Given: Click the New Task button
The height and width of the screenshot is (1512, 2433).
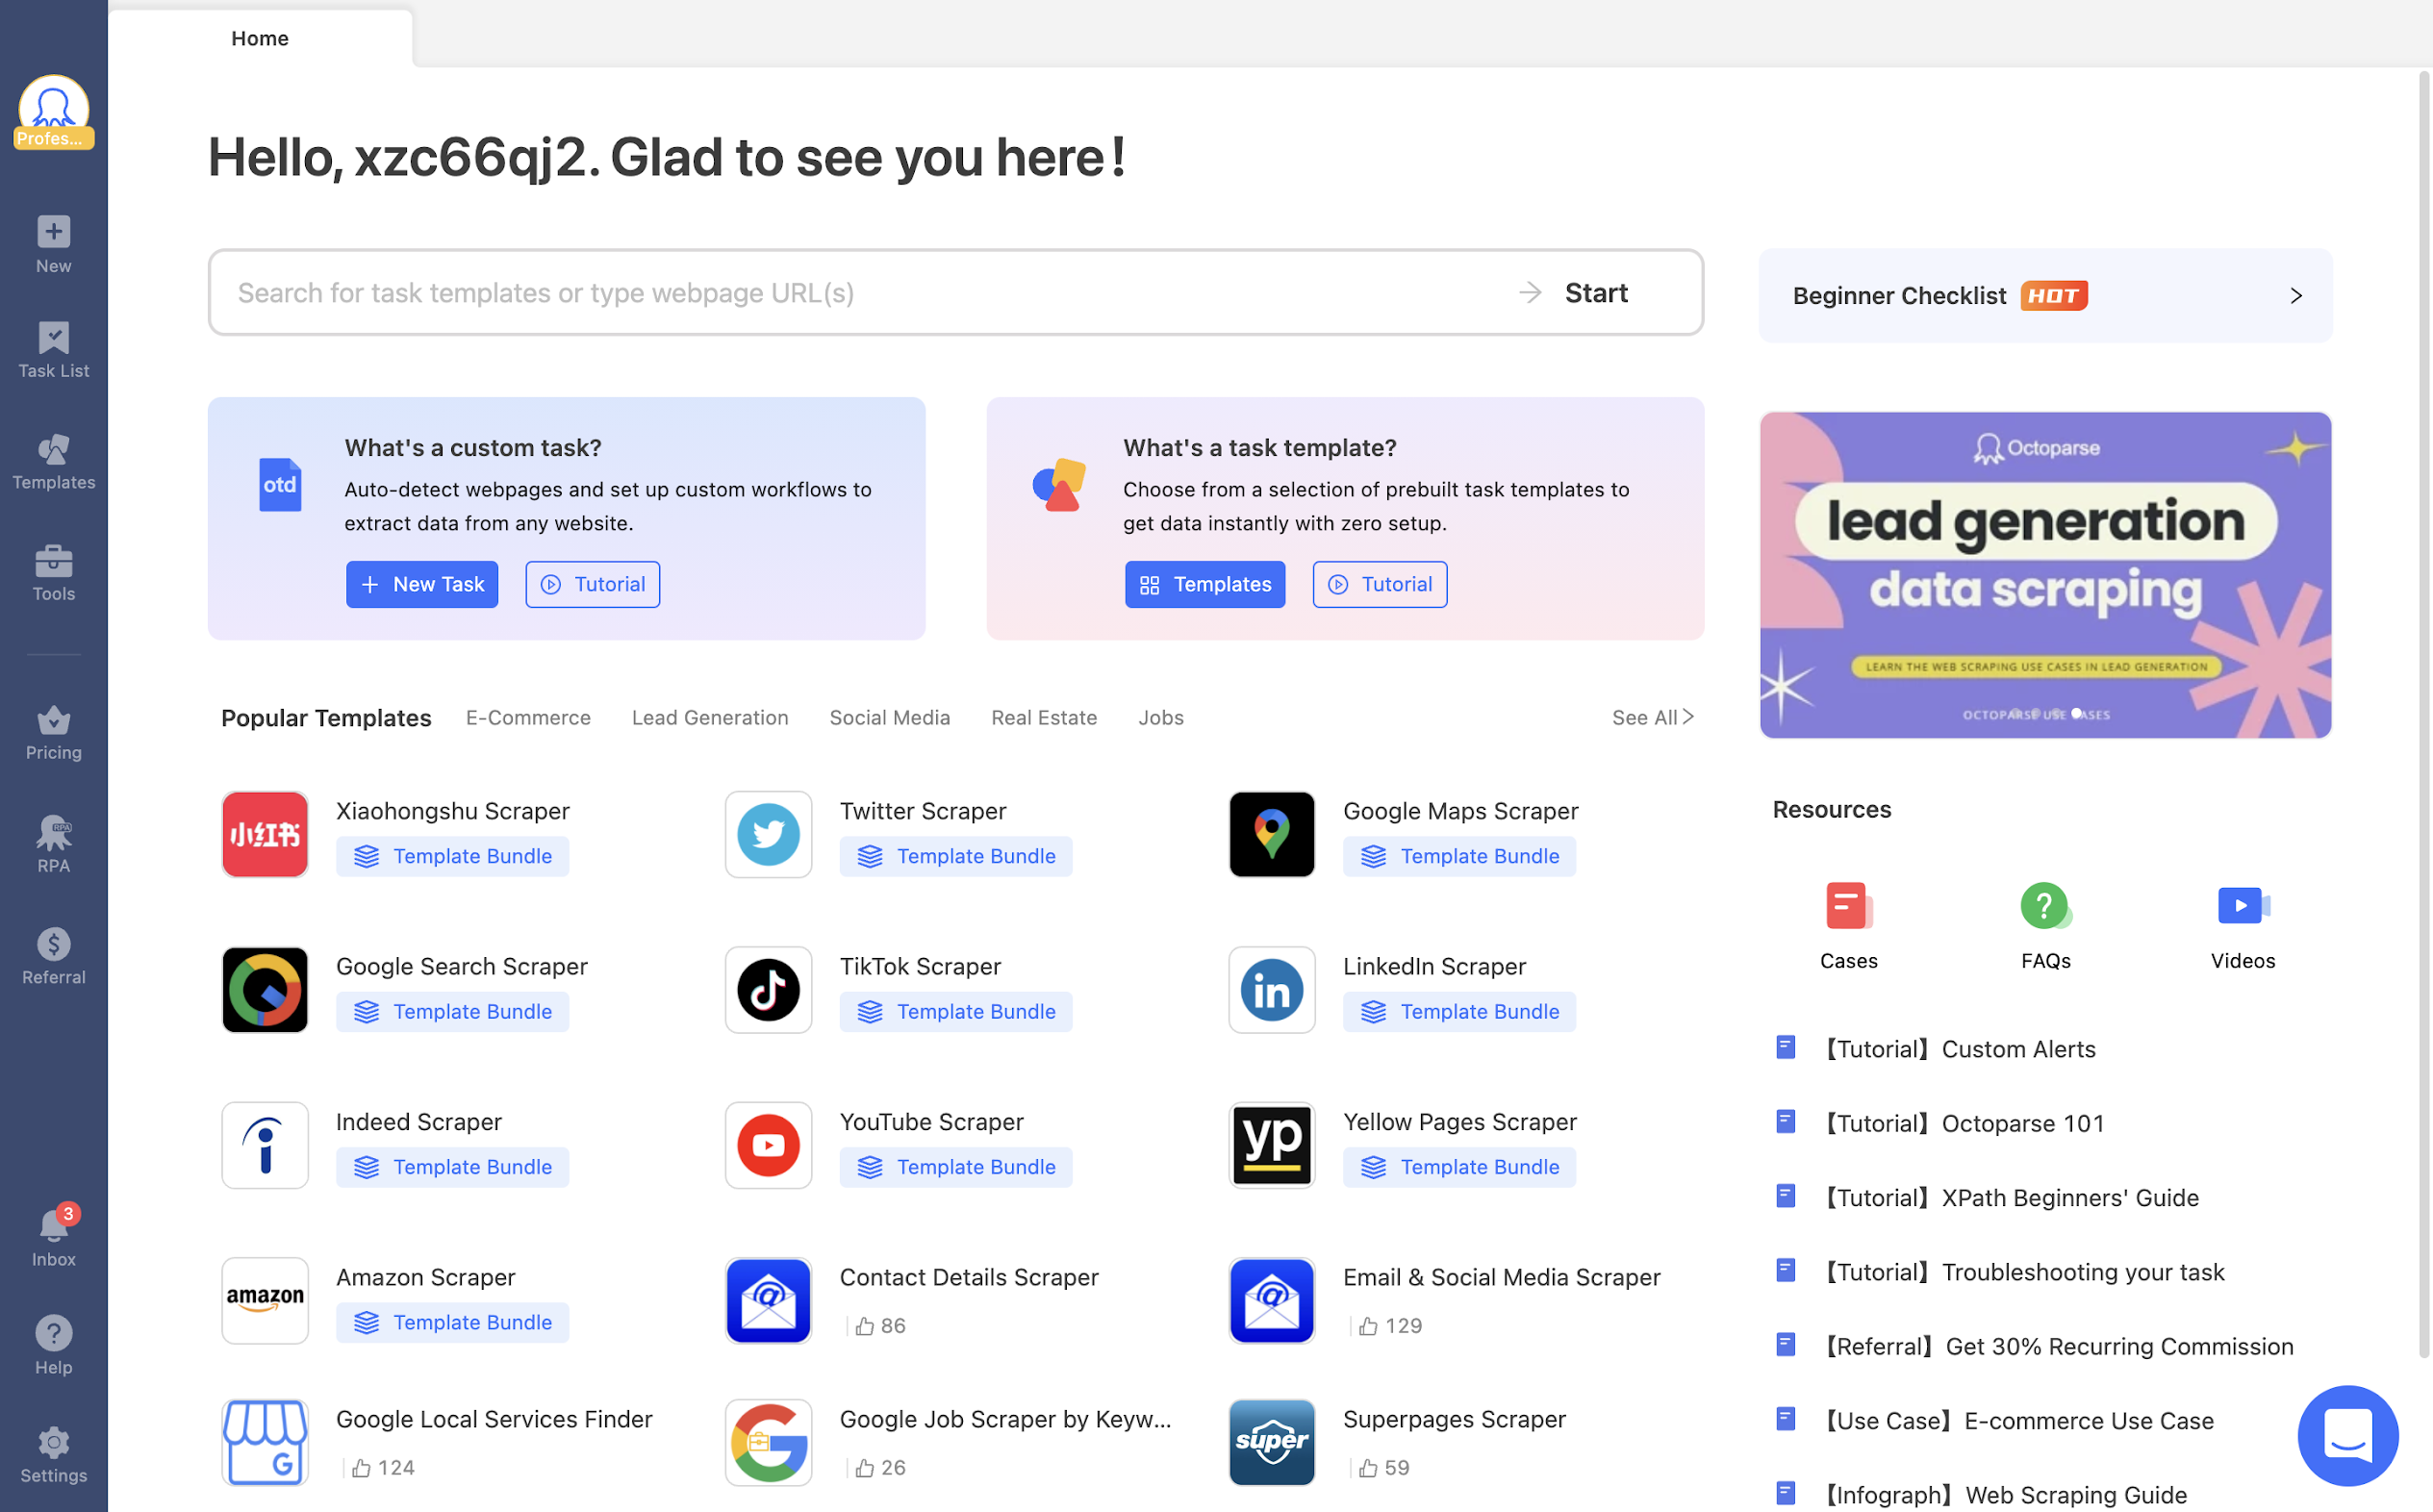Looking at the screenshot, I should coord(421,584).
